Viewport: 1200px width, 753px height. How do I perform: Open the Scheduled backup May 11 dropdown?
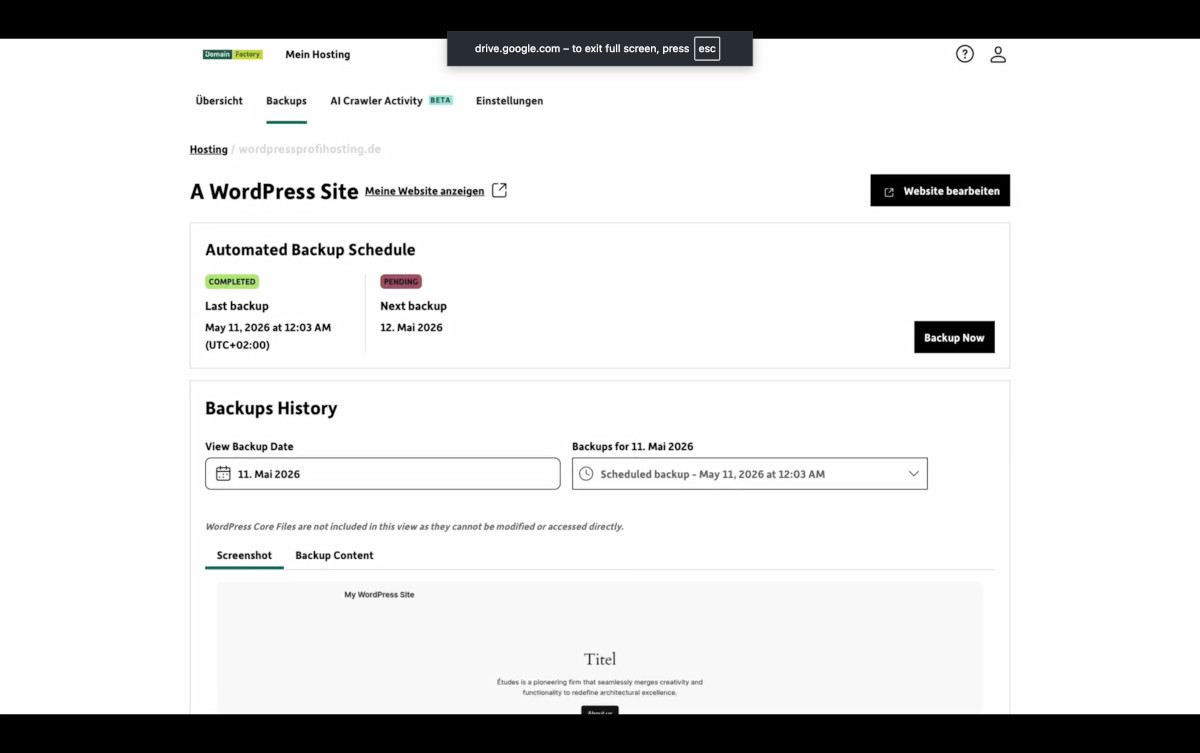click(750, 474)
